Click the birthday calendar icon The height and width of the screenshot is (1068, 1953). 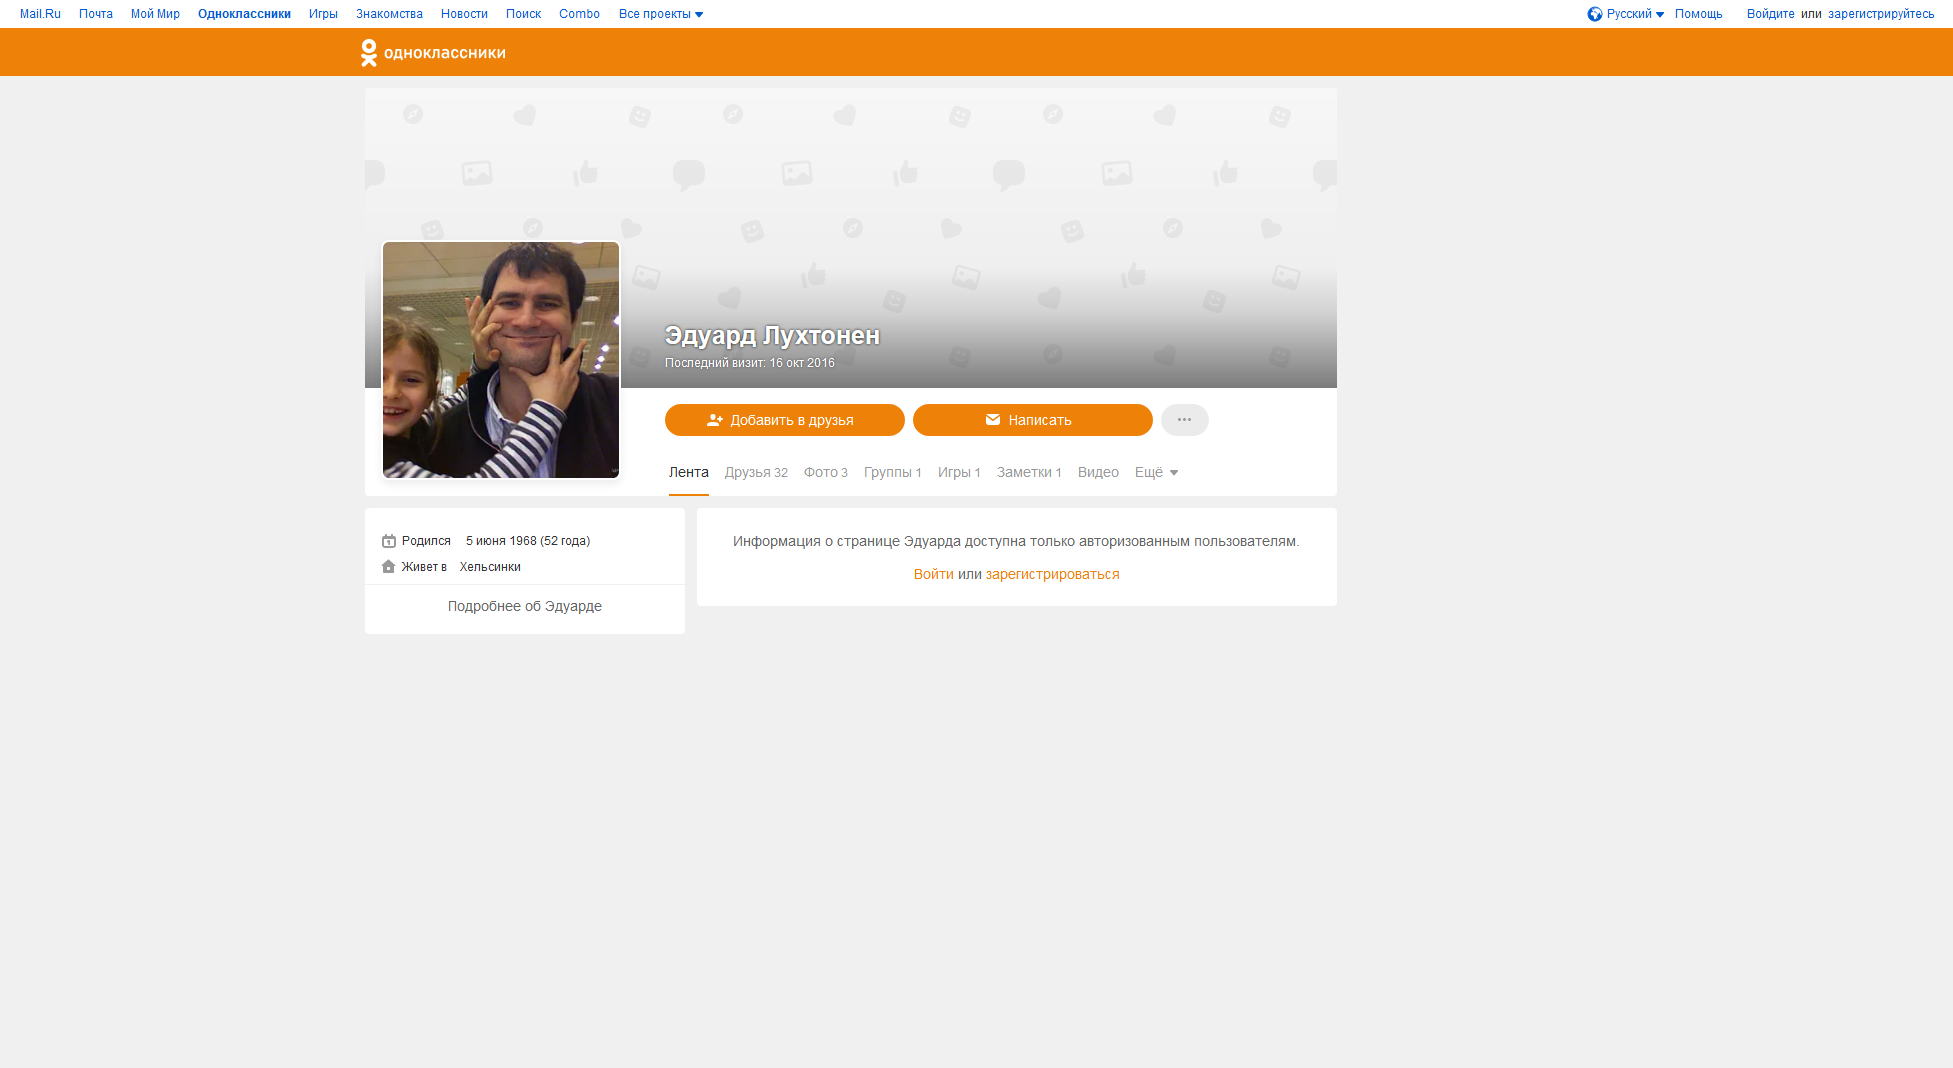tap(389, 541)
